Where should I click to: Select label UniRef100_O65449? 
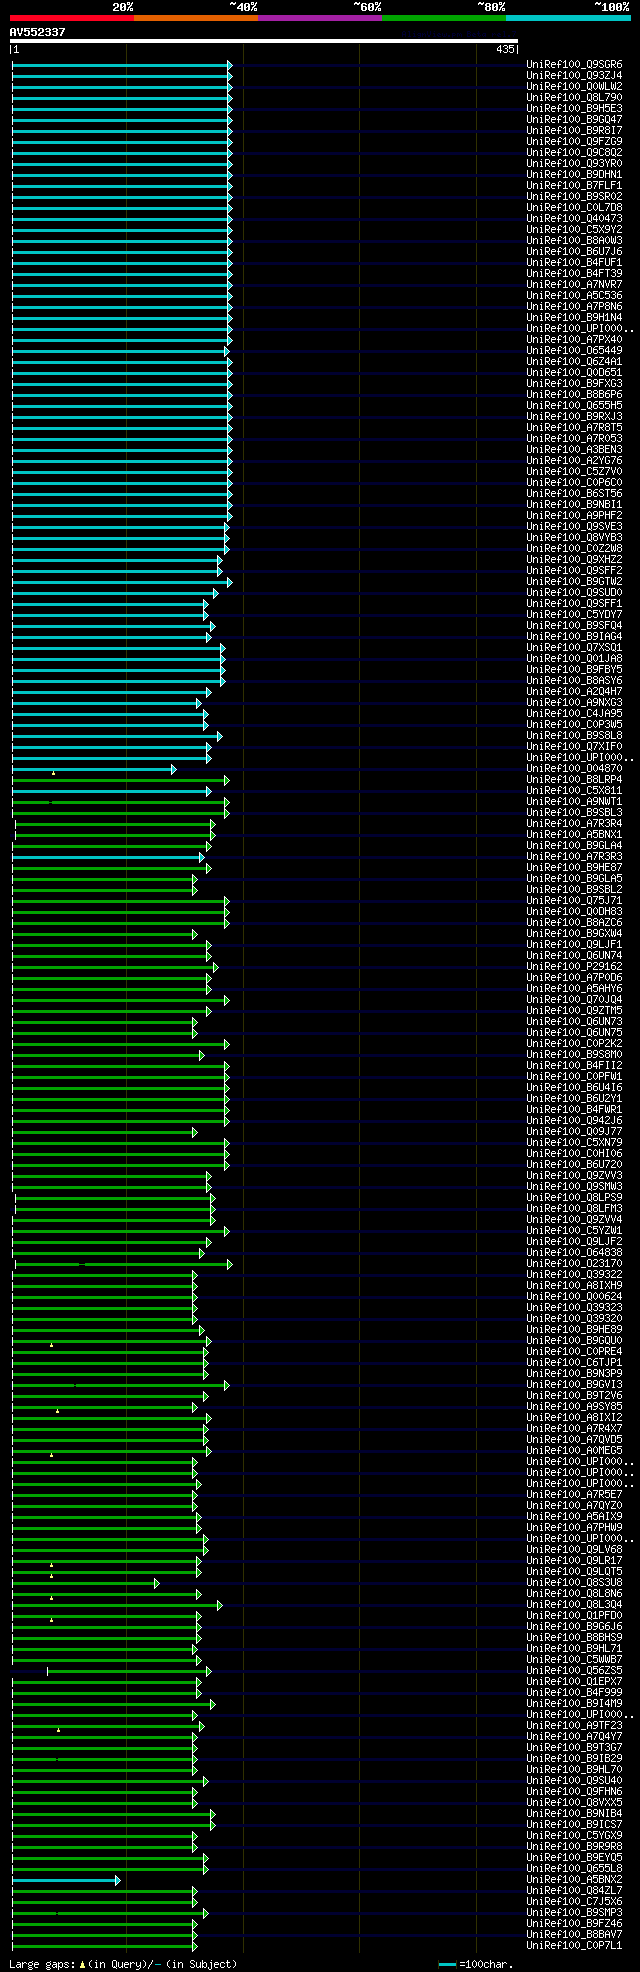574,350
